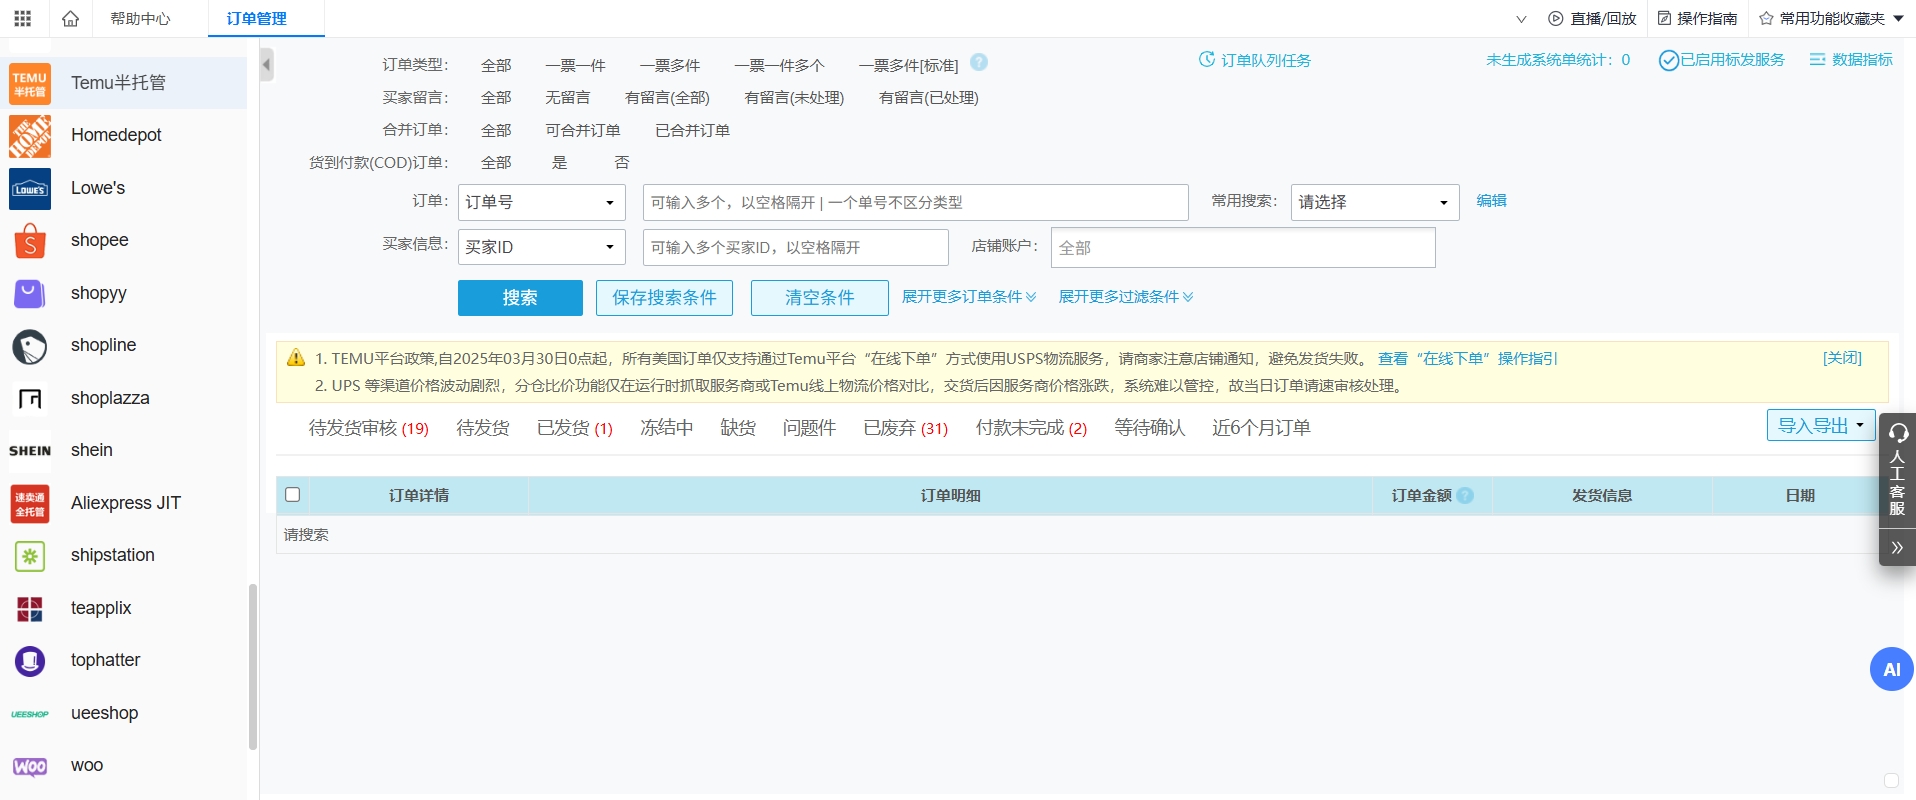This screenshot has width=1916, height=800.
Task: Select the Homedepot logo in sidebar
Action: 30,136
